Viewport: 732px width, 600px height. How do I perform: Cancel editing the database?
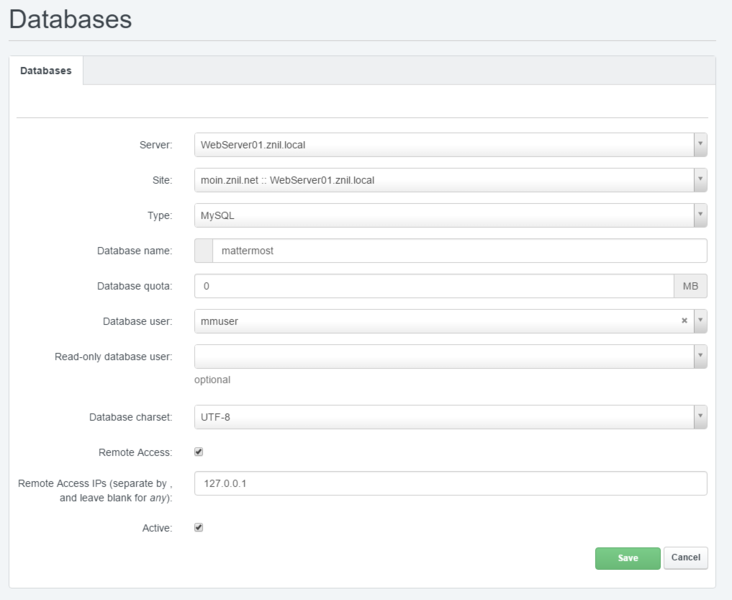[685, 558]
